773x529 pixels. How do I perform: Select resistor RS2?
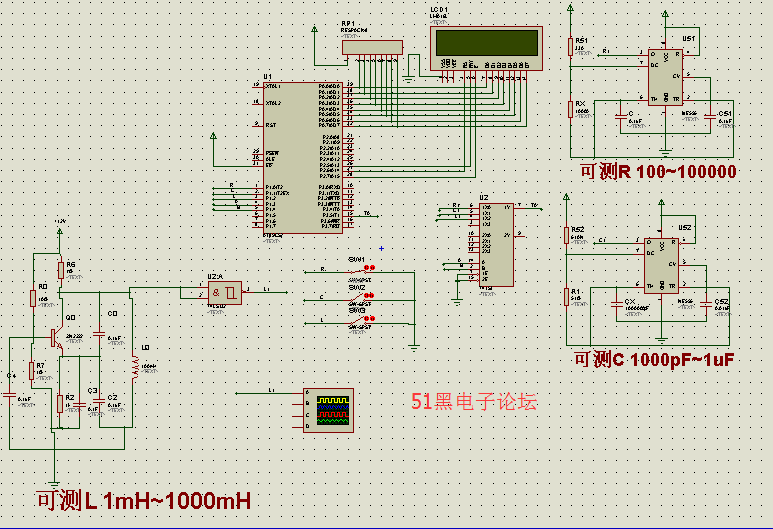click(566, 235)
